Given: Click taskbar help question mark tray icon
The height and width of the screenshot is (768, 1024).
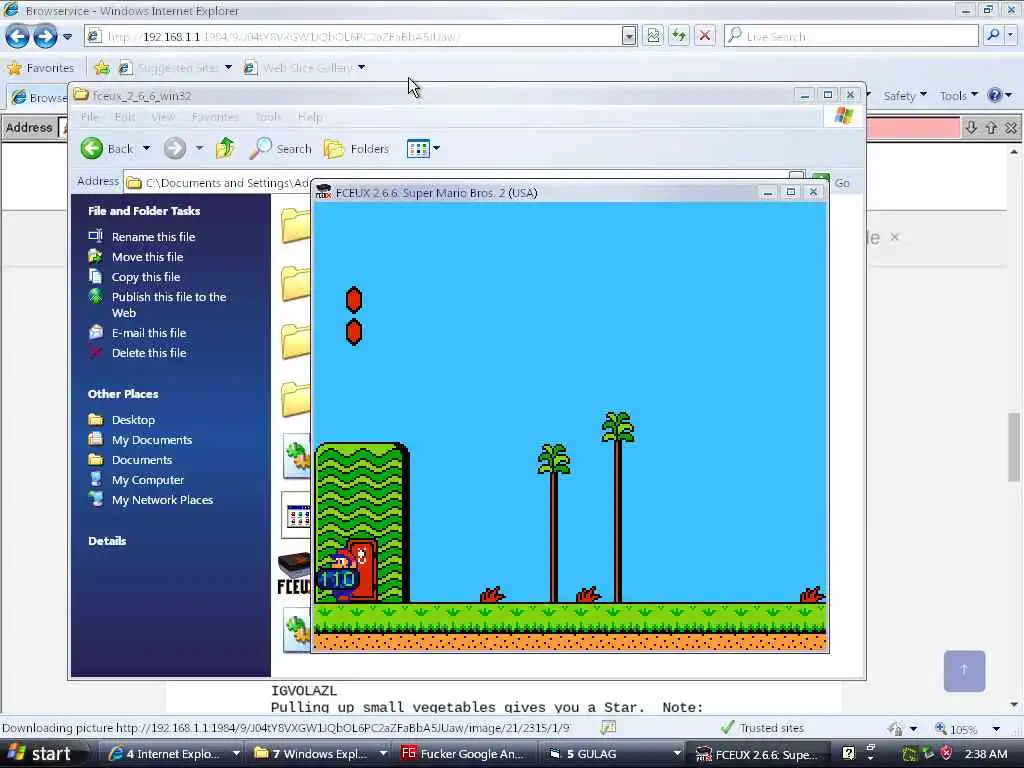Looking at the screenshot, I should click(848, 753).
